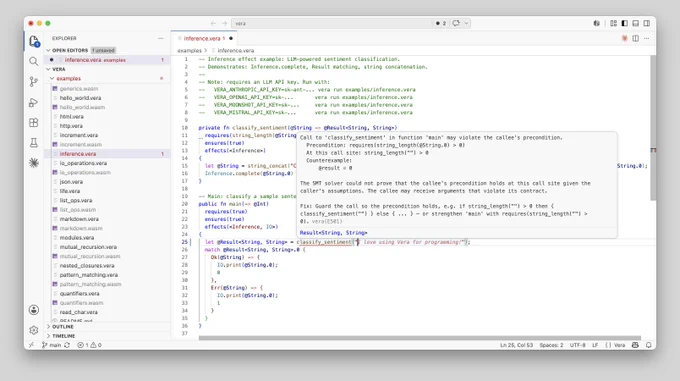The image size is (680, 381).
Task: Click the remote window icon in status bar
Action: (x=31, y=345)
